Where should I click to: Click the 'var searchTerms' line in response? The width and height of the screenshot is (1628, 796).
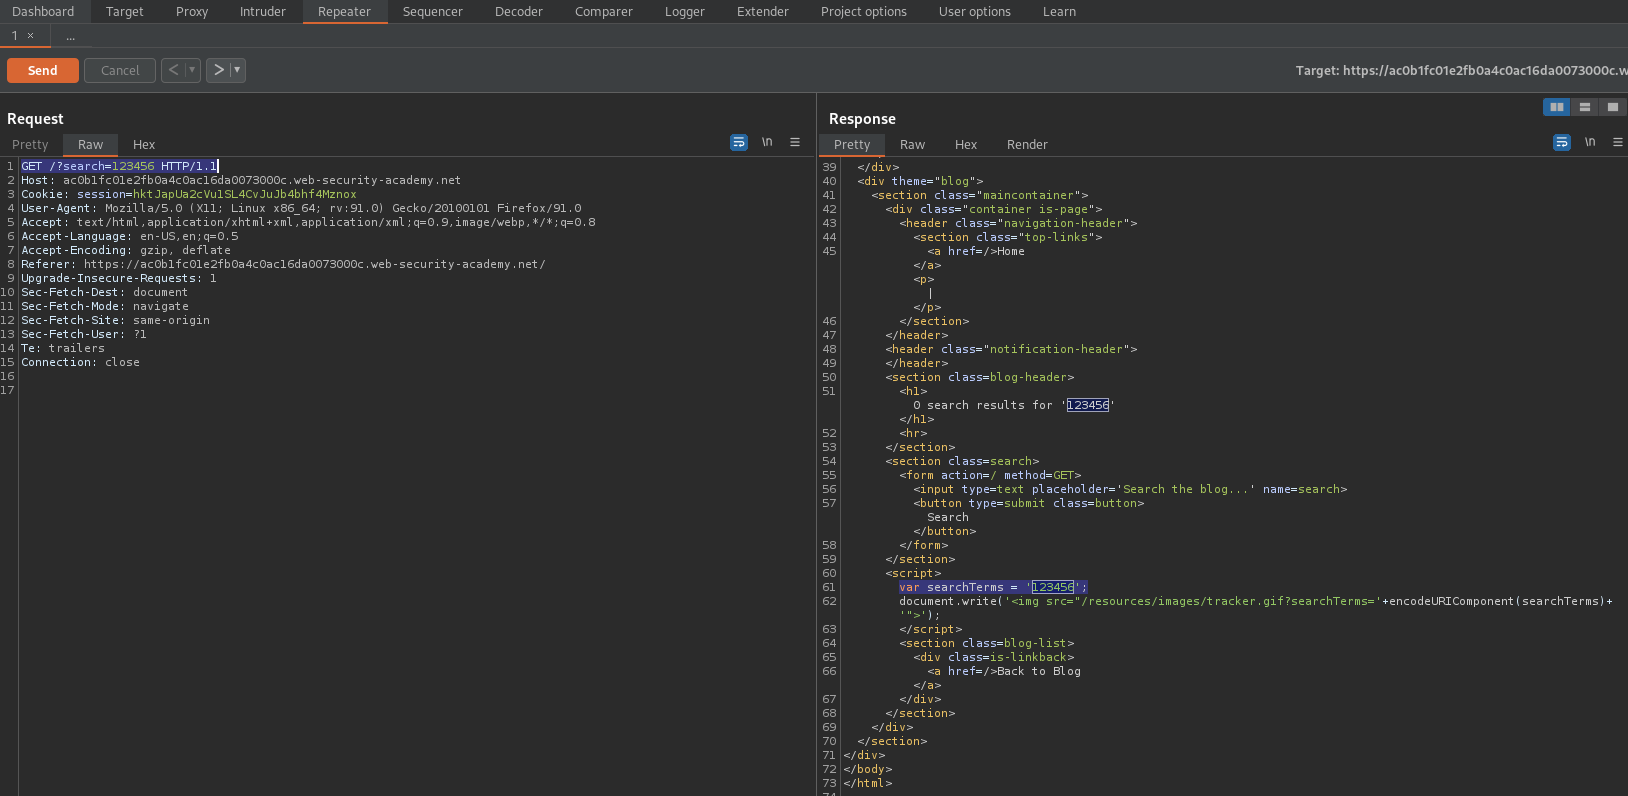pos(993,587)
